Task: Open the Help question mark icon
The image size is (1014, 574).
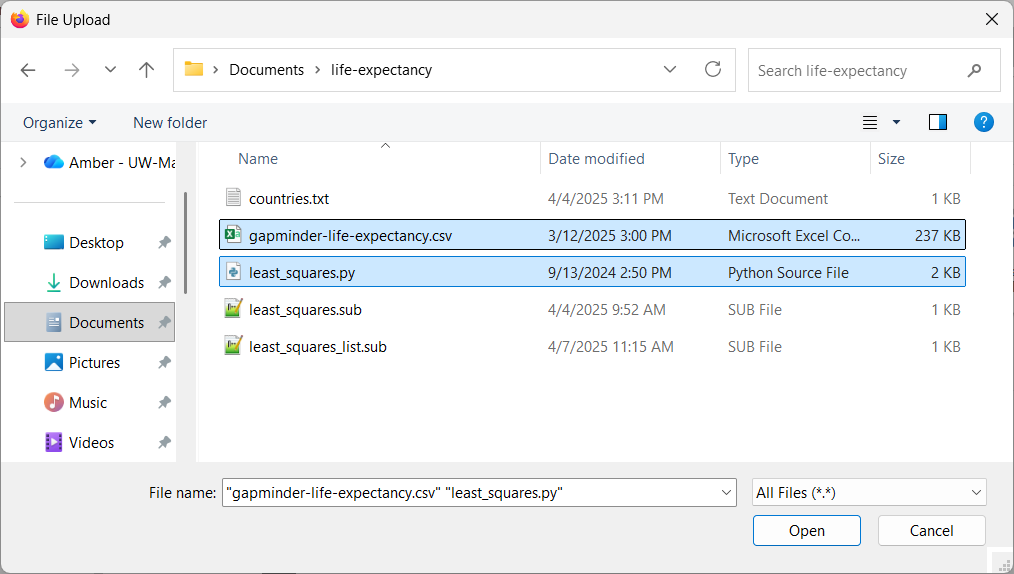Action: (x=983, y=122)
